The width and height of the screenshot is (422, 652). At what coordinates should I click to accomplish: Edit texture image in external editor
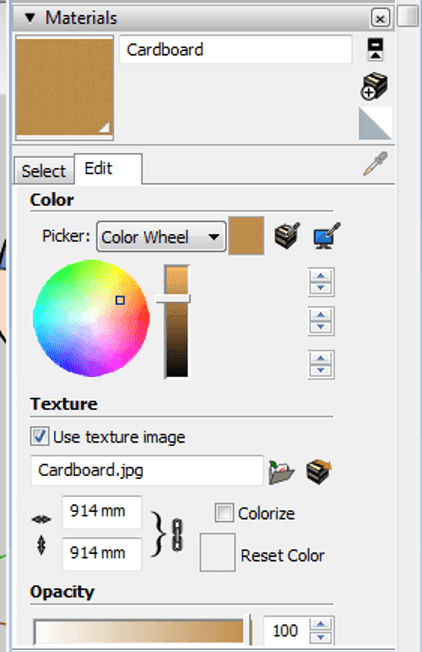318,472
